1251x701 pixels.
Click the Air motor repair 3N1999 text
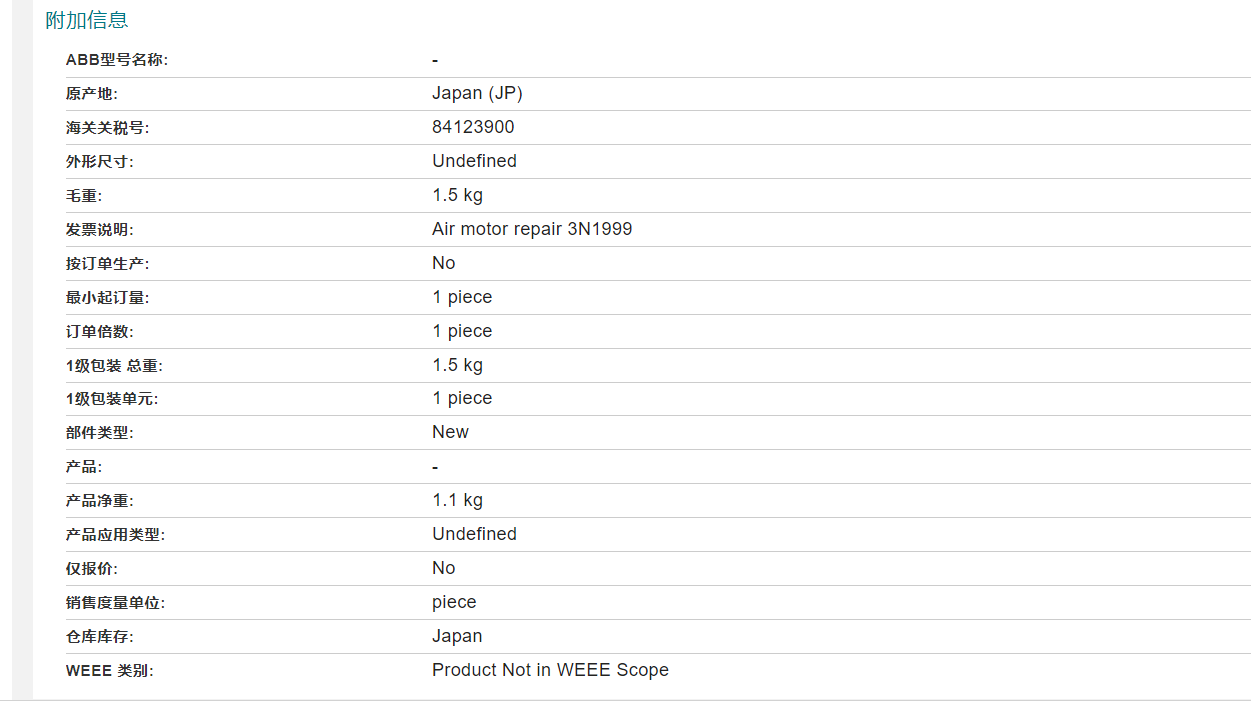click(532, 229)
